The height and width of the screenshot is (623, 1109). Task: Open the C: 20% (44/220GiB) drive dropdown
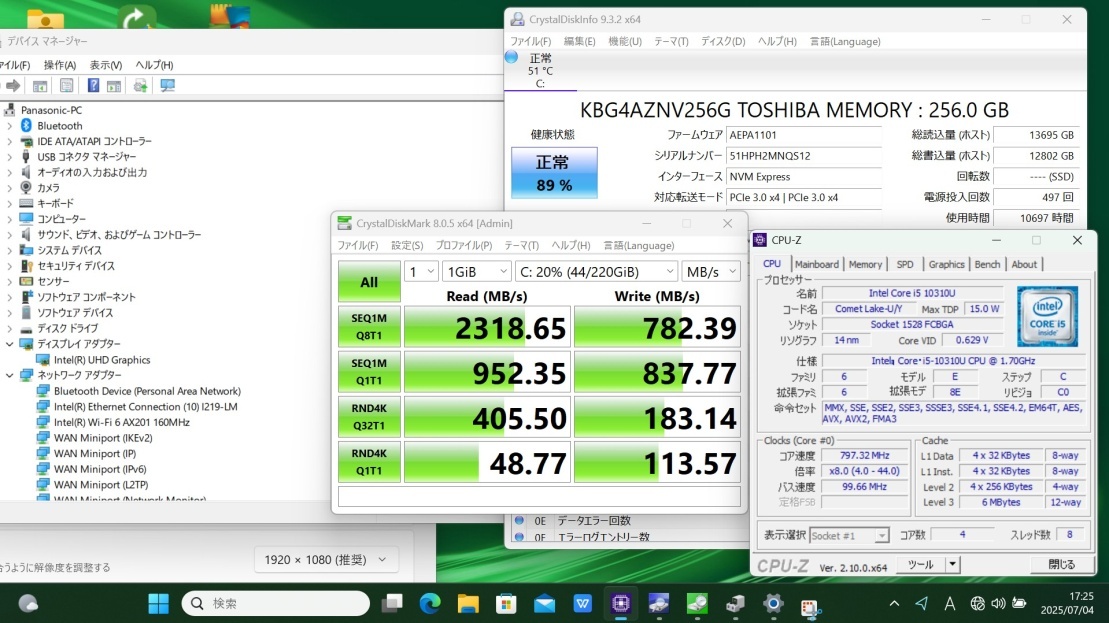click(596, 272)
